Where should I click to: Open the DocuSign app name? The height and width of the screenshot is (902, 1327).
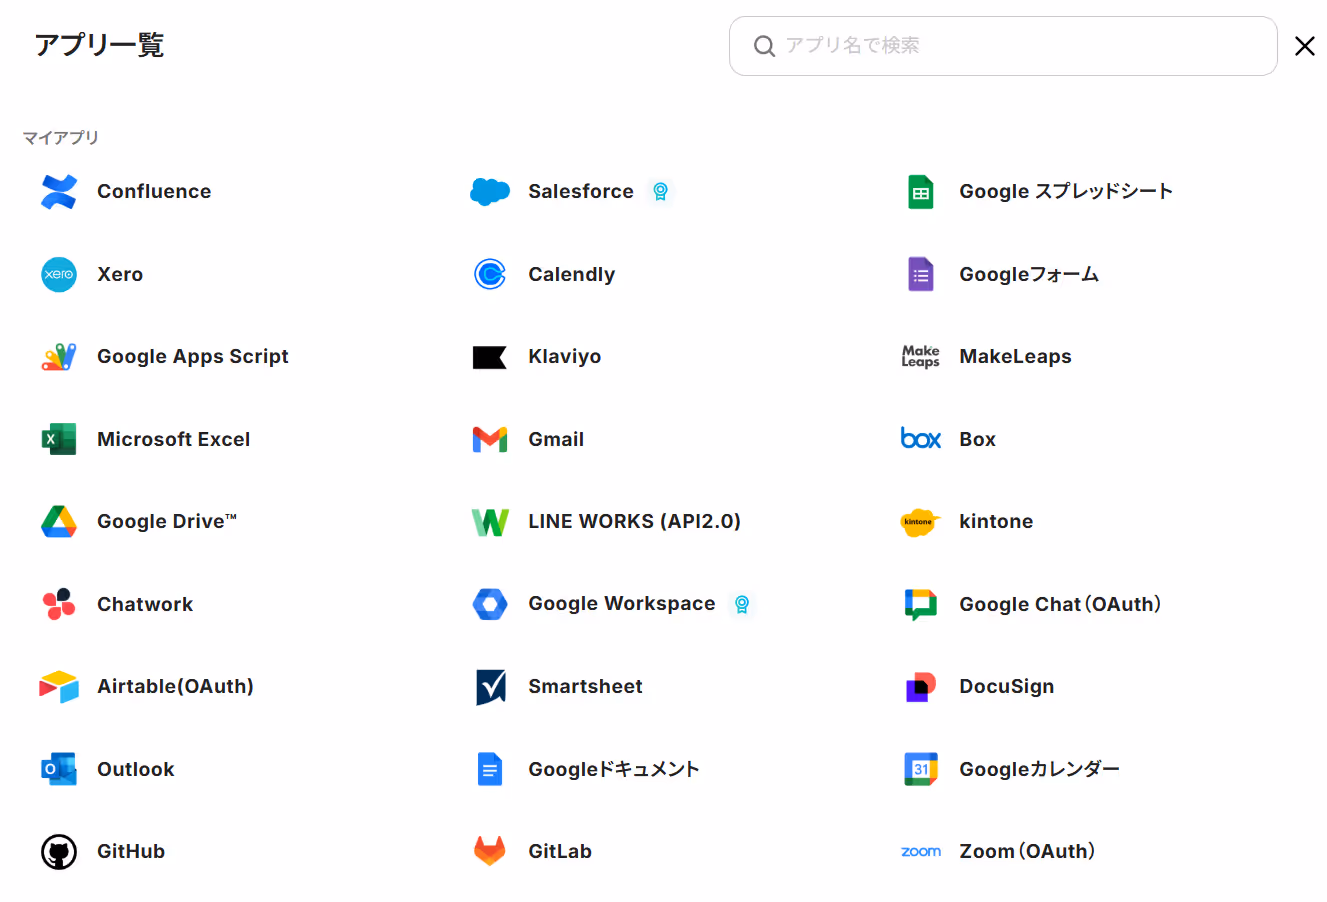point(1007,687)
